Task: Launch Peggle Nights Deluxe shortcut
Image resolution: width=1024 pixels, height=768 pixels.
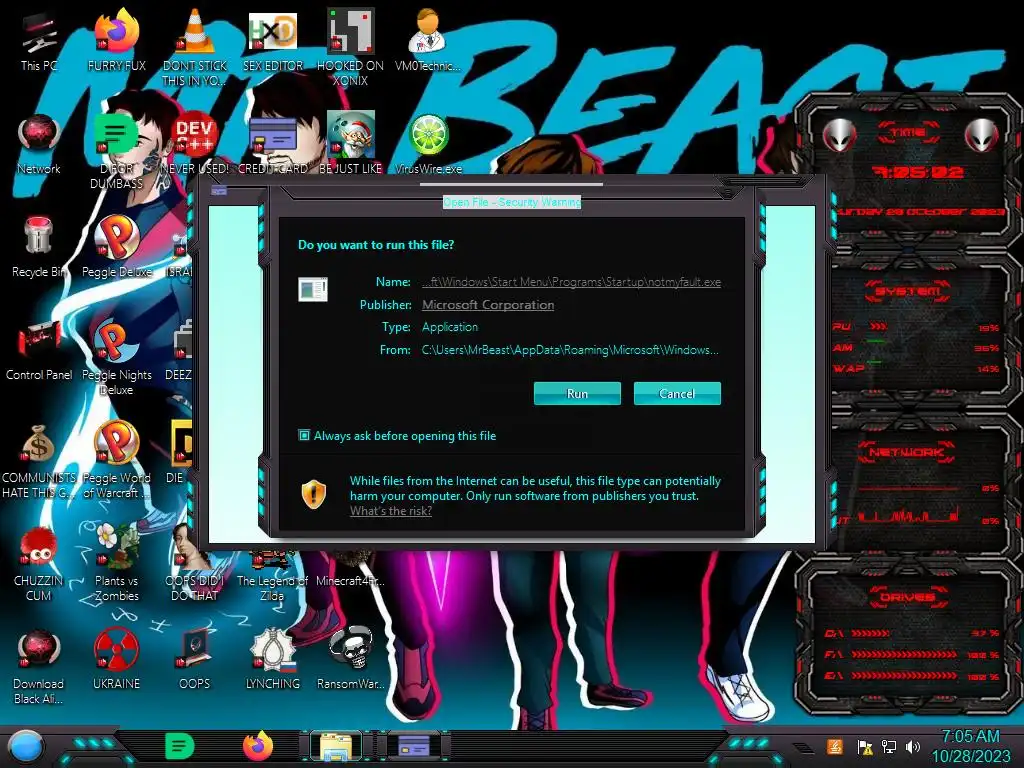Action: coord(116,356)
